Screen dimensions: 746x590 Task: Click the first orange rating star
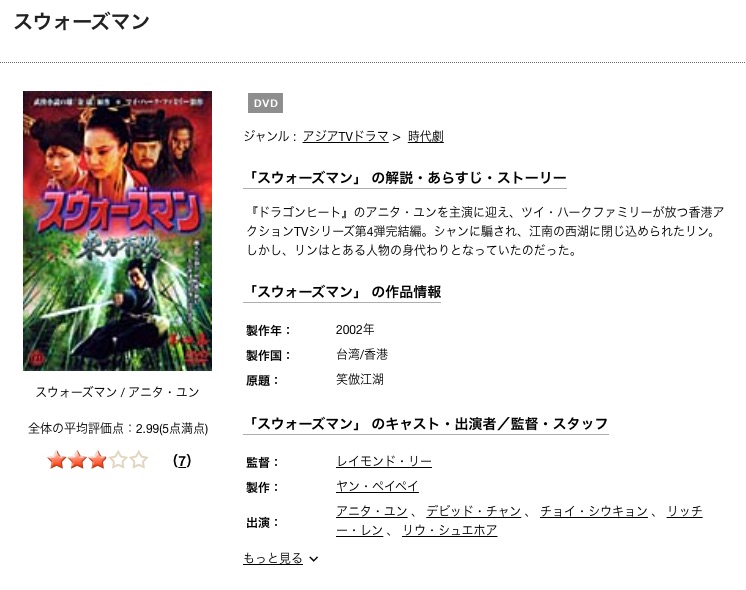coord(57,460)
